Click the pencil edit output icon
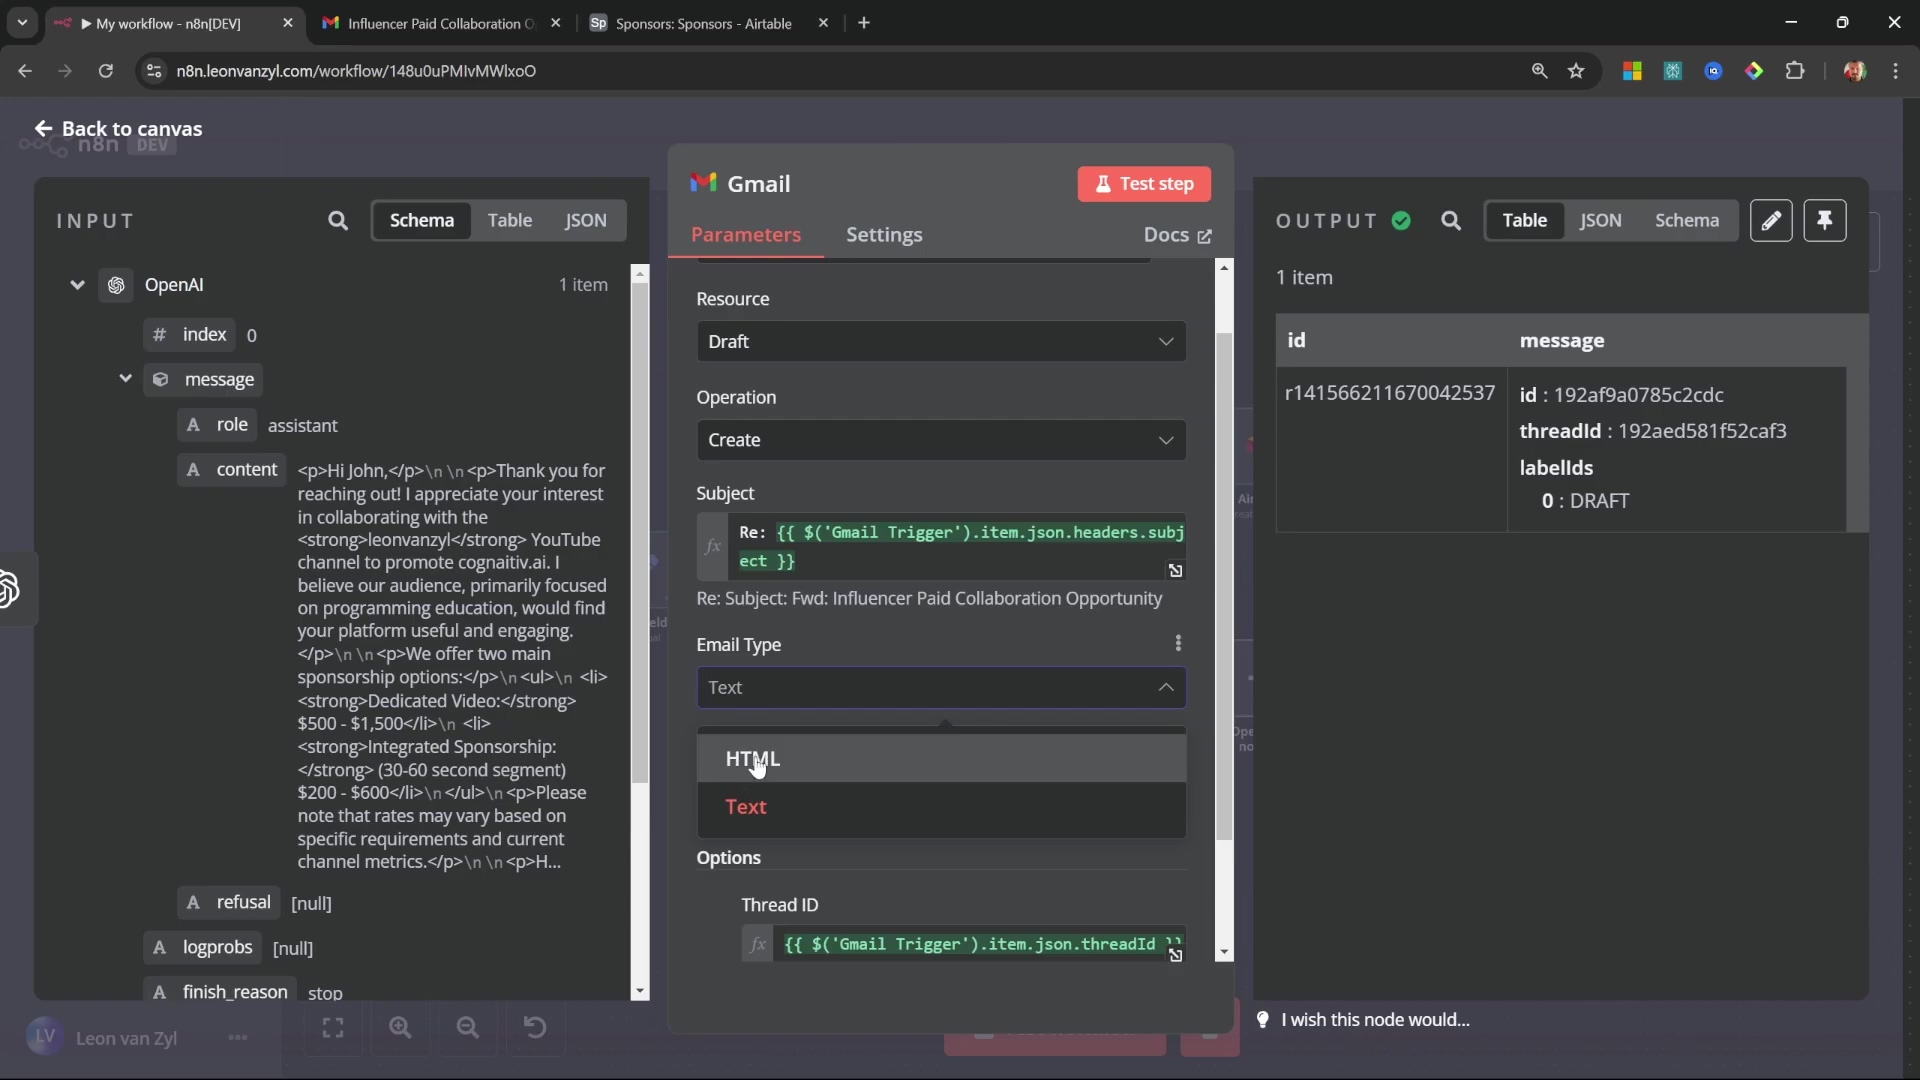The image size is (1920, 1080). click(x=1771, y=221)
